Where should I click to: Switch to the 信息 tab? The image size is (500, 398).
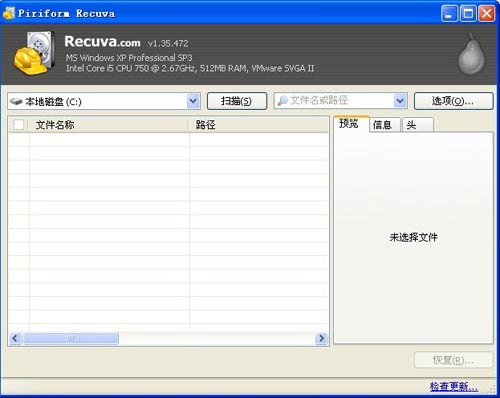[x=384, y=125]
